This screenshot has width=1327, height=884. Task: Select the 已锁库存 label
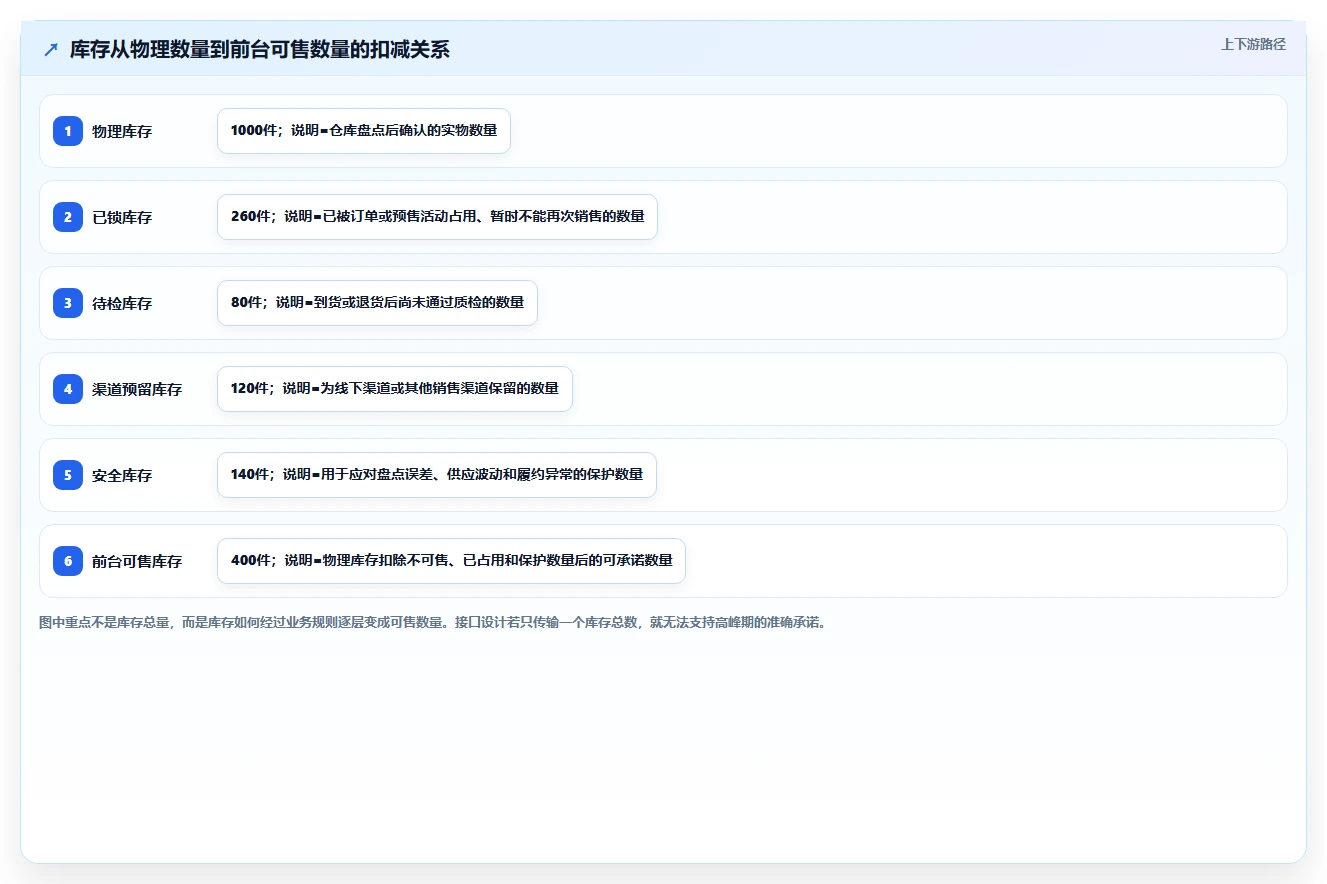(x=122, y=217)
